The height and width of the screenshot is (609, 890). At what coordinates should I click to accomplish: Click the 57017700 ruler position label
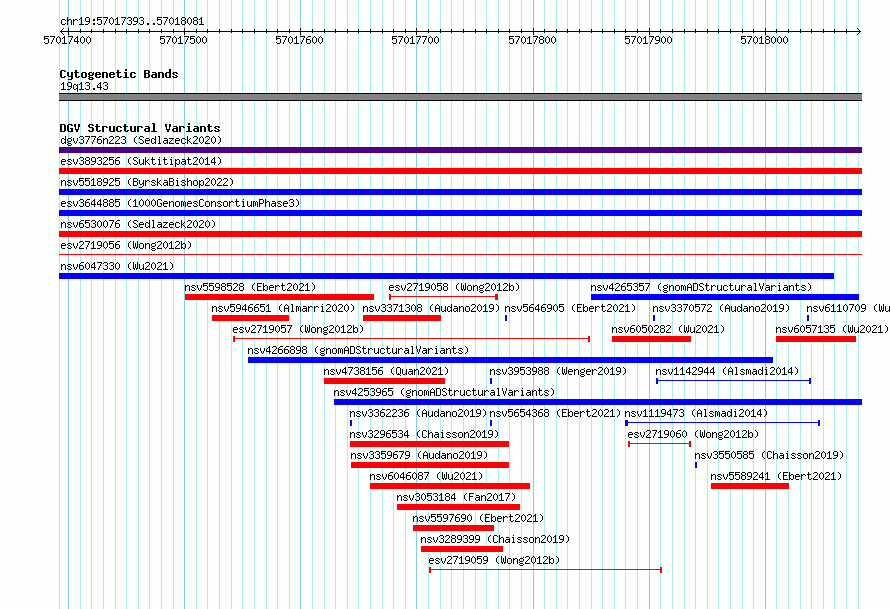click(x=415, y=40)
